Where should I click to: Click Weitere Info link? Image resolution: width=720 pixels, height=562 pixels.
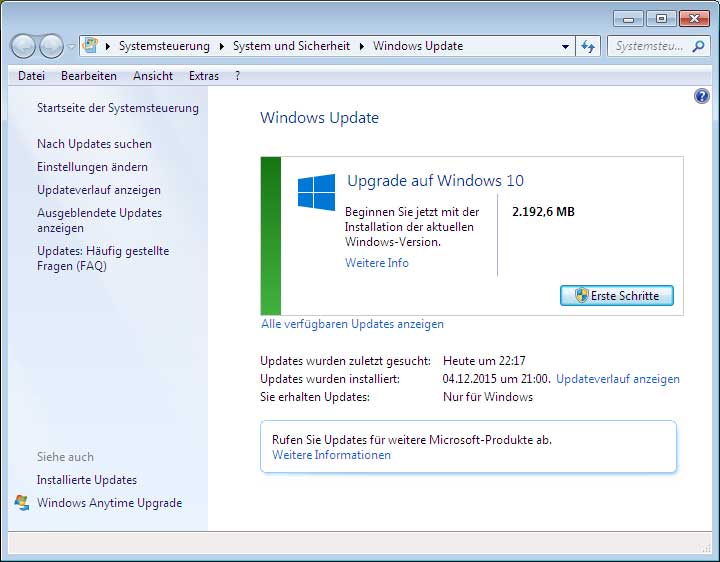point(377,263)
